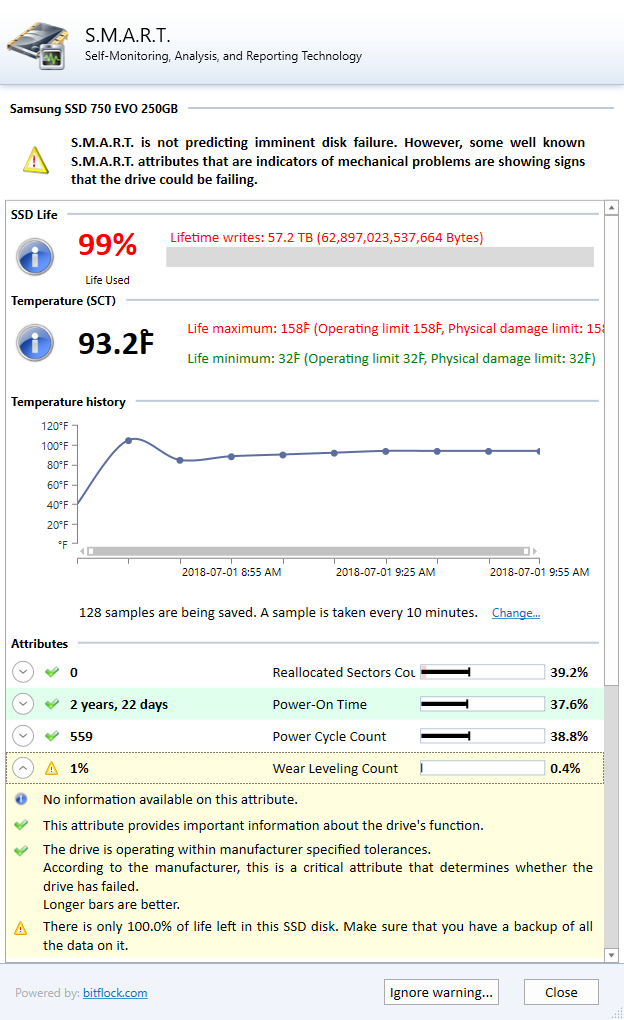
Task: Click the '2018-07-01 9:25 AM' axis label
Action: pyautogui.click(x=385, y=572)
